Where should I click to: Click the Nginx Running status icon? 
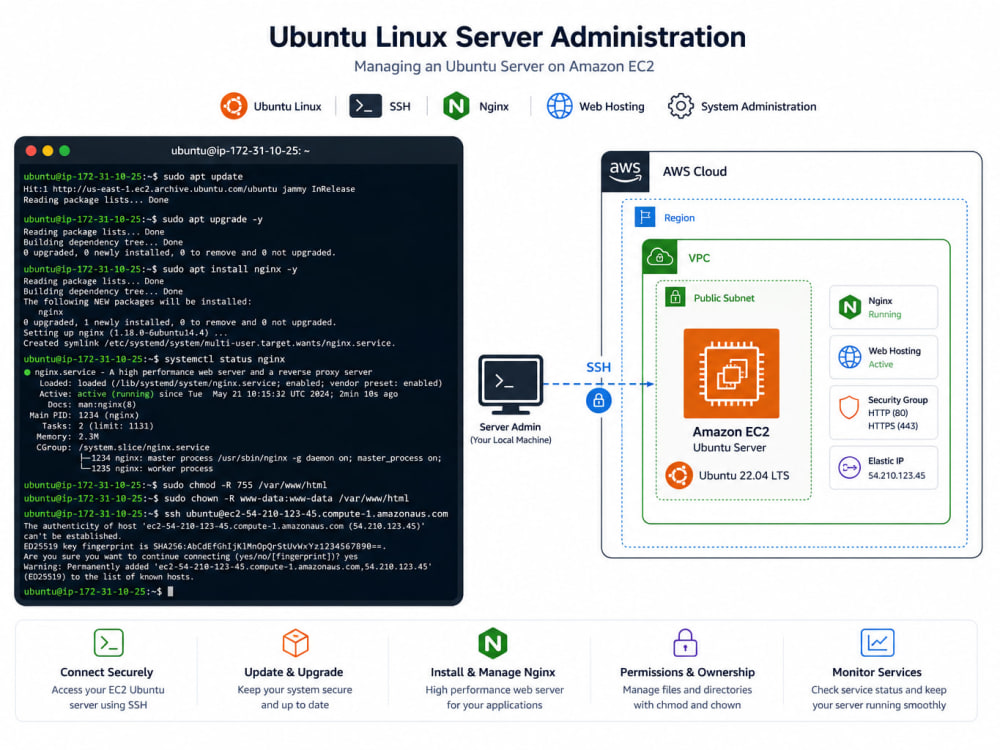click(x=849, y=307)
